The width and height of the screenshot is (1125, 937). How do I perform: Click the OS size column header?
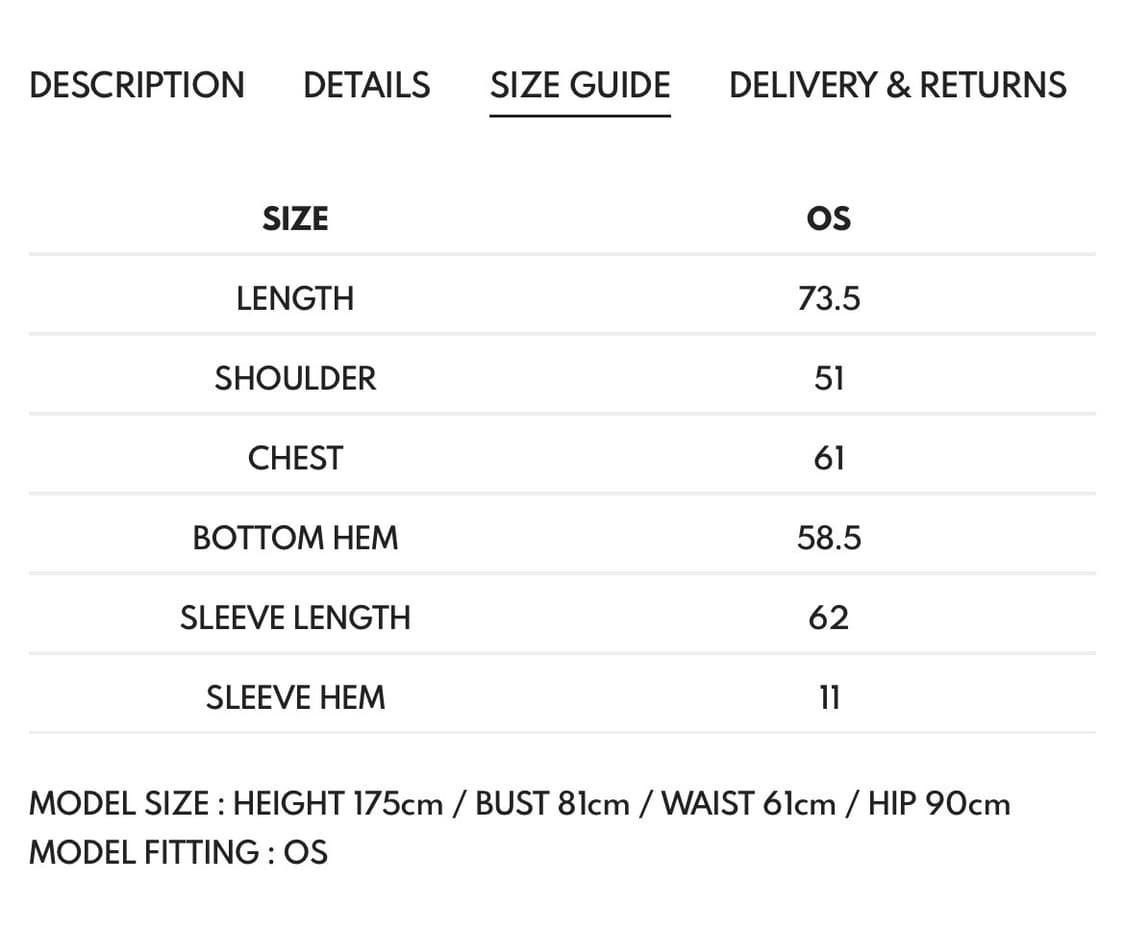tap(828, 218)
